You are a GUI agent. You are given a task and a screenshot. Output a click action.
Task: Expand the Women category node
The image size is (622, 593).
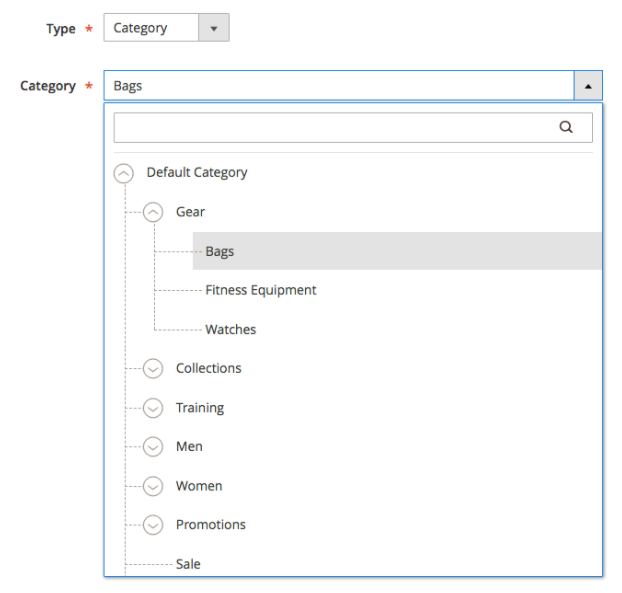153,486
